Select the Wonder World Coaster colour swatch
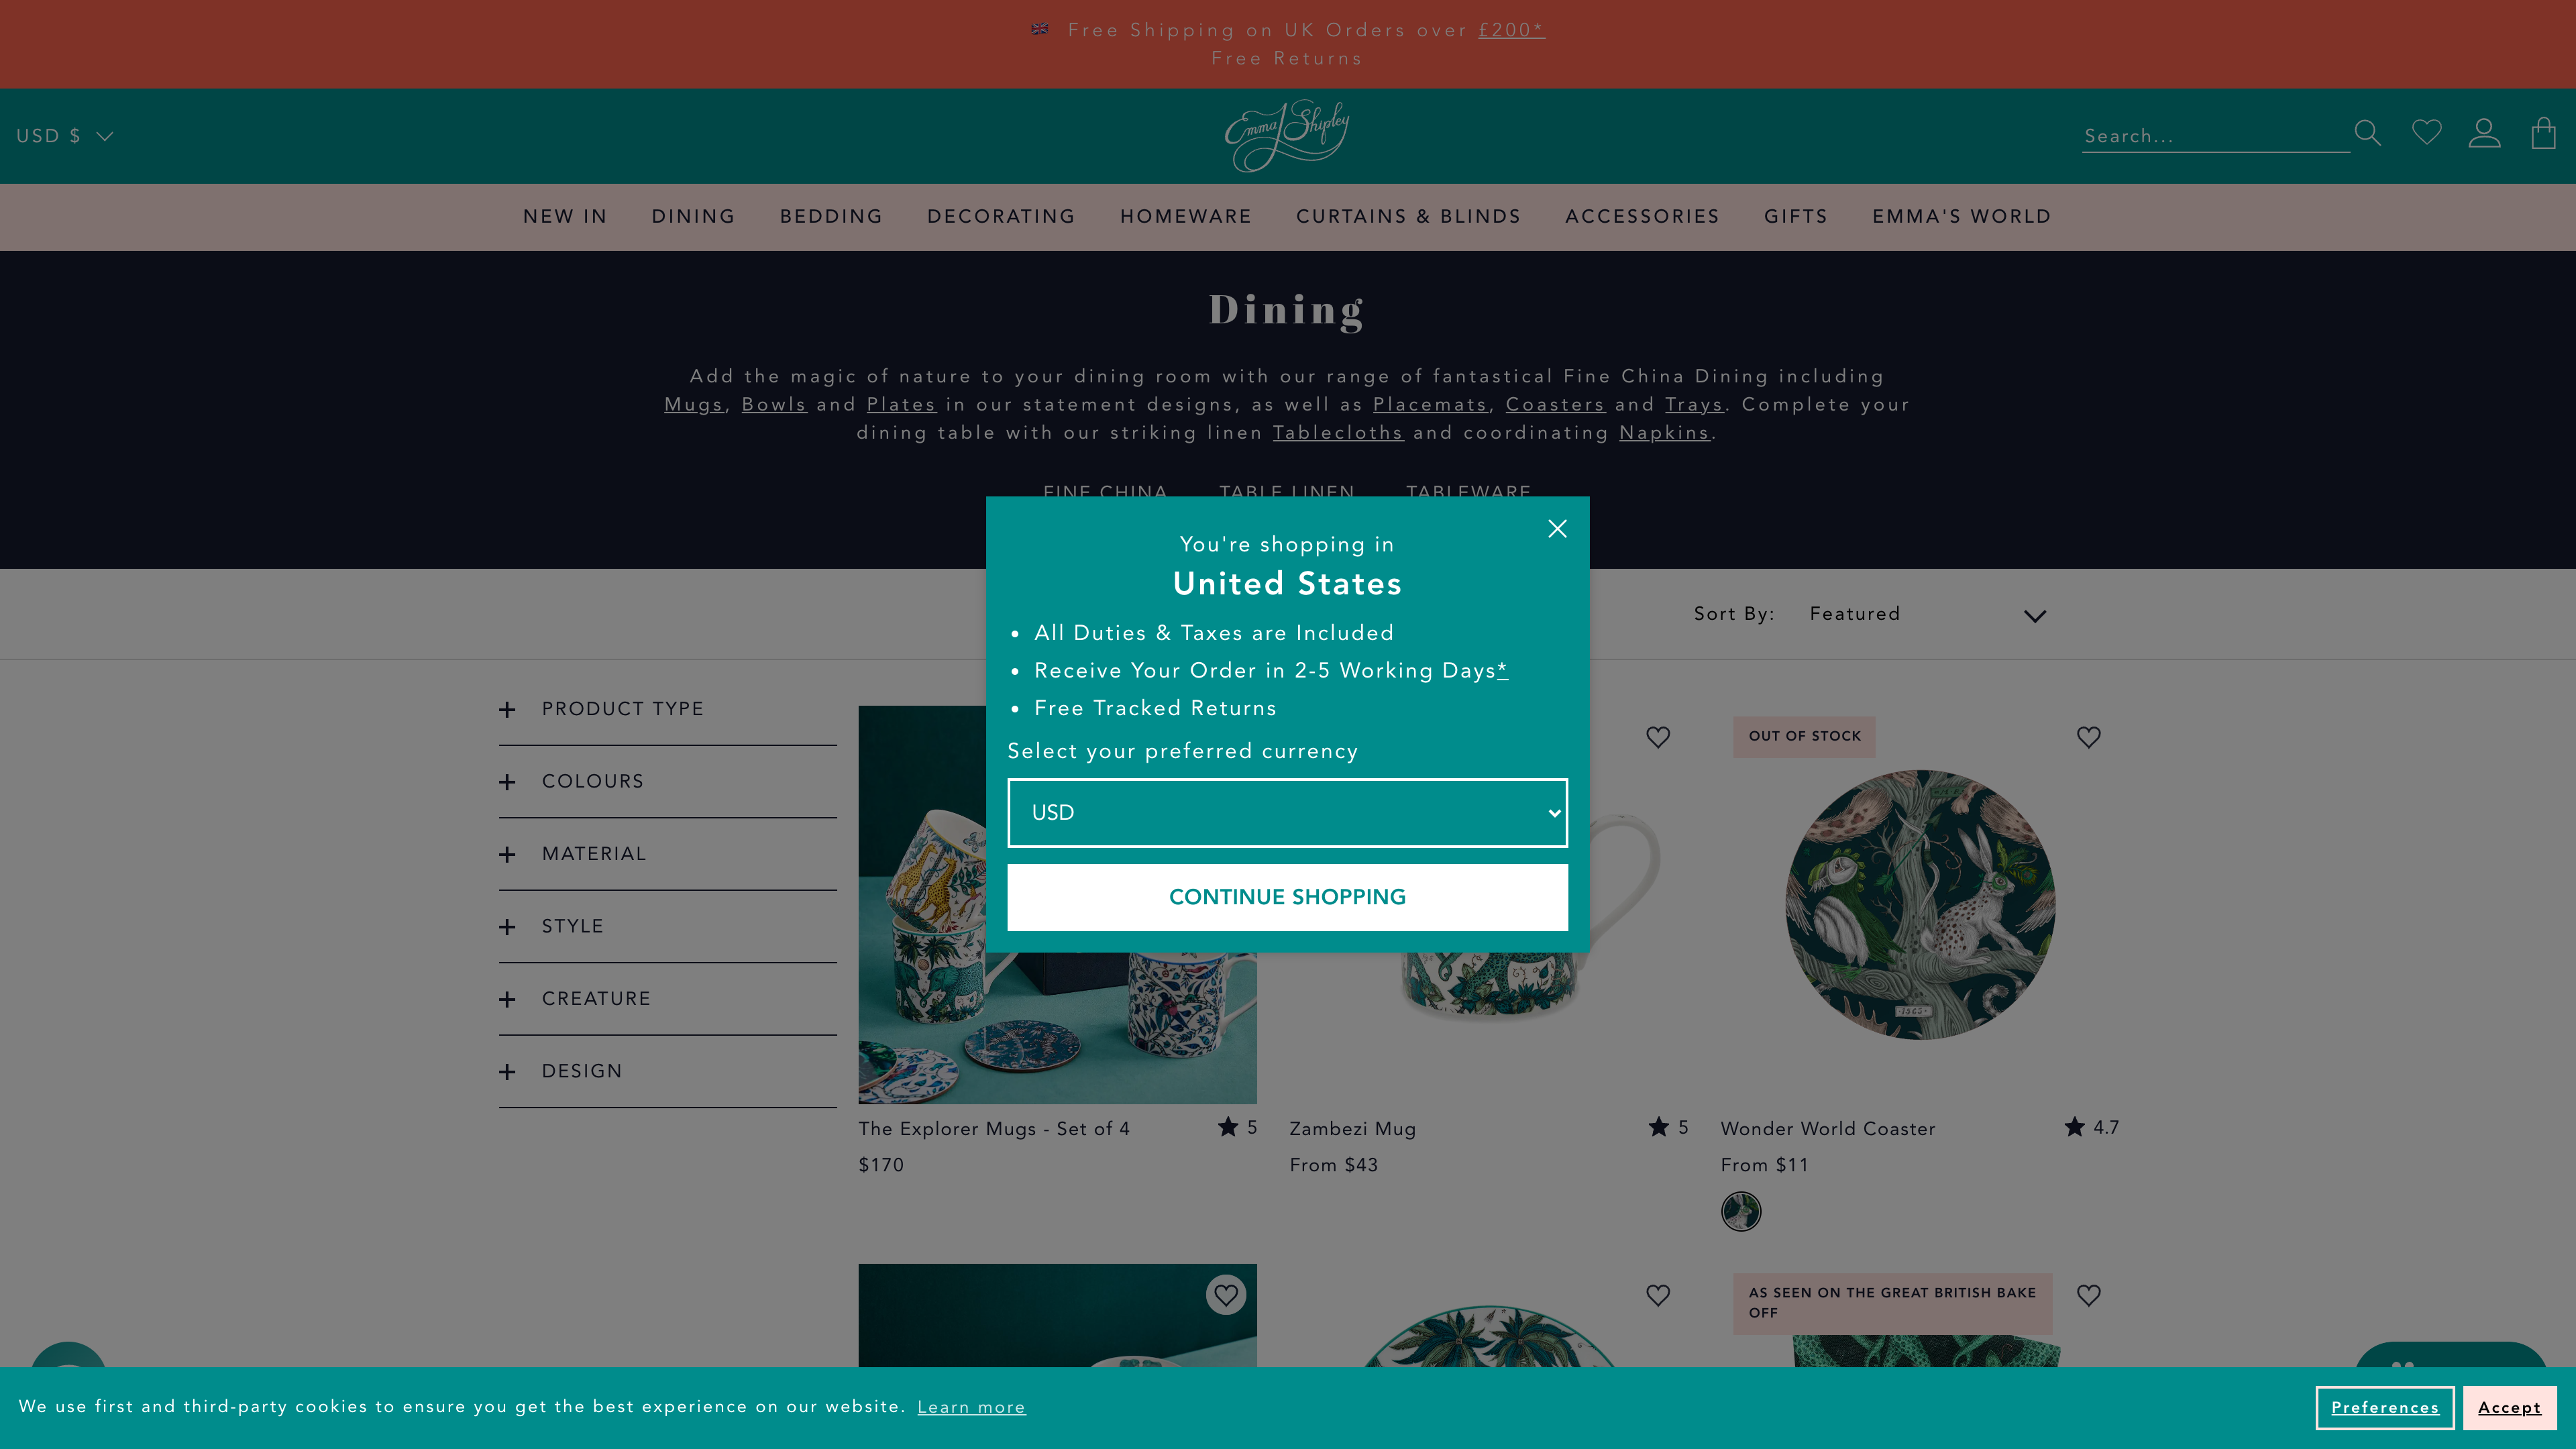The image size is (2576, 1449). coord(1740,1211)
